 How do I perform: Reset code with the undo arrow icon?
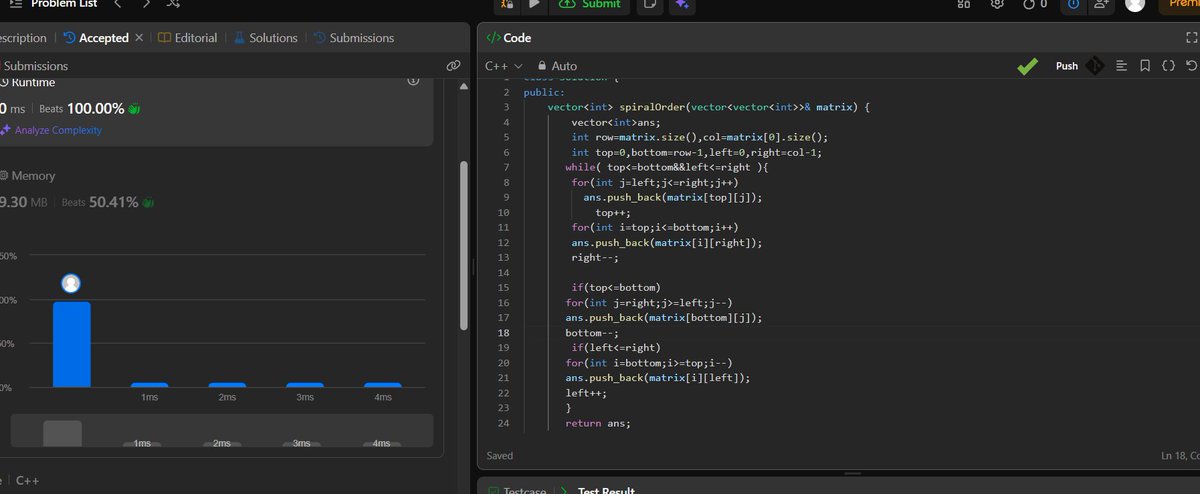click(x=1190, y=66)
